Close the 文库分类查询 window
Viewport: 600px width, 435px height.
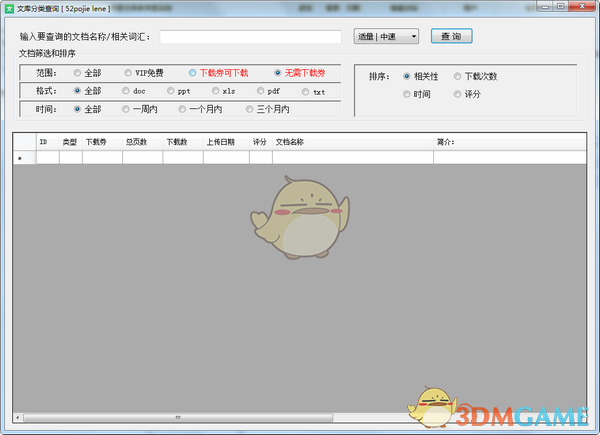[582, 6]
